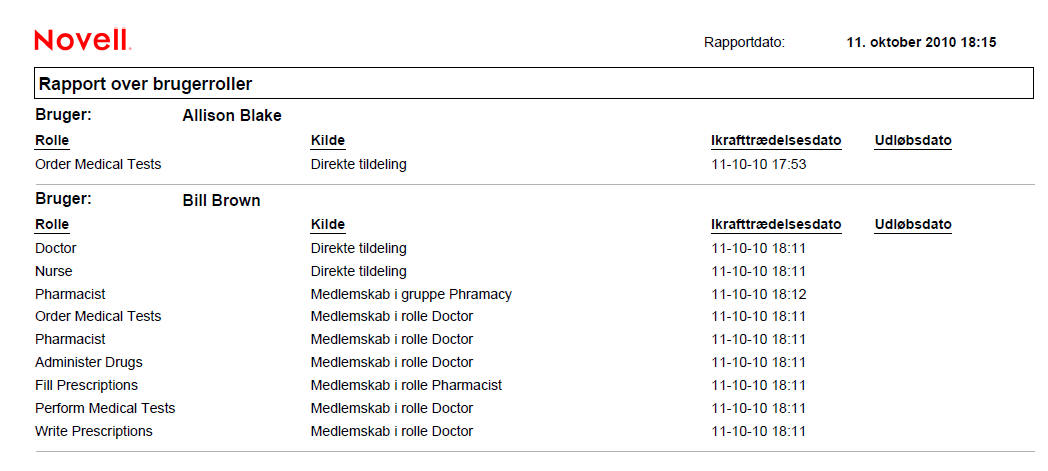Click the red Novell logo

pos(82,41)
